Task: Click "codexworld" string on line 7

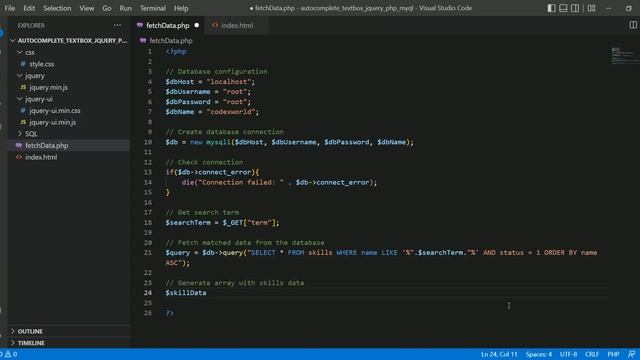Action: pyautogui.click(x=231, y=112)
